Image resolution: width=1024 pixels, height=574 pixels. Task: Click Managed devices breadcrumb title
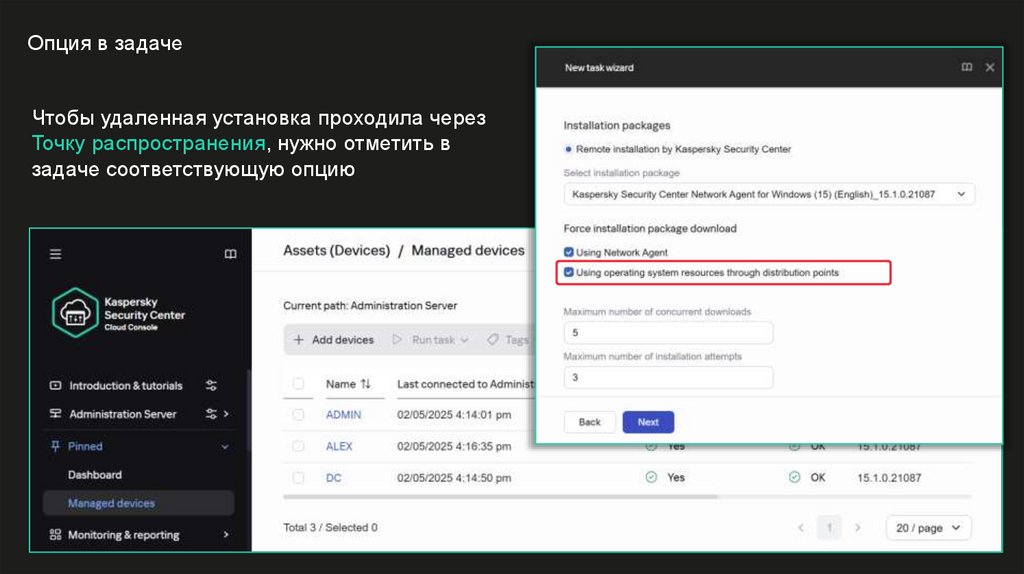[x=468, y=251]
